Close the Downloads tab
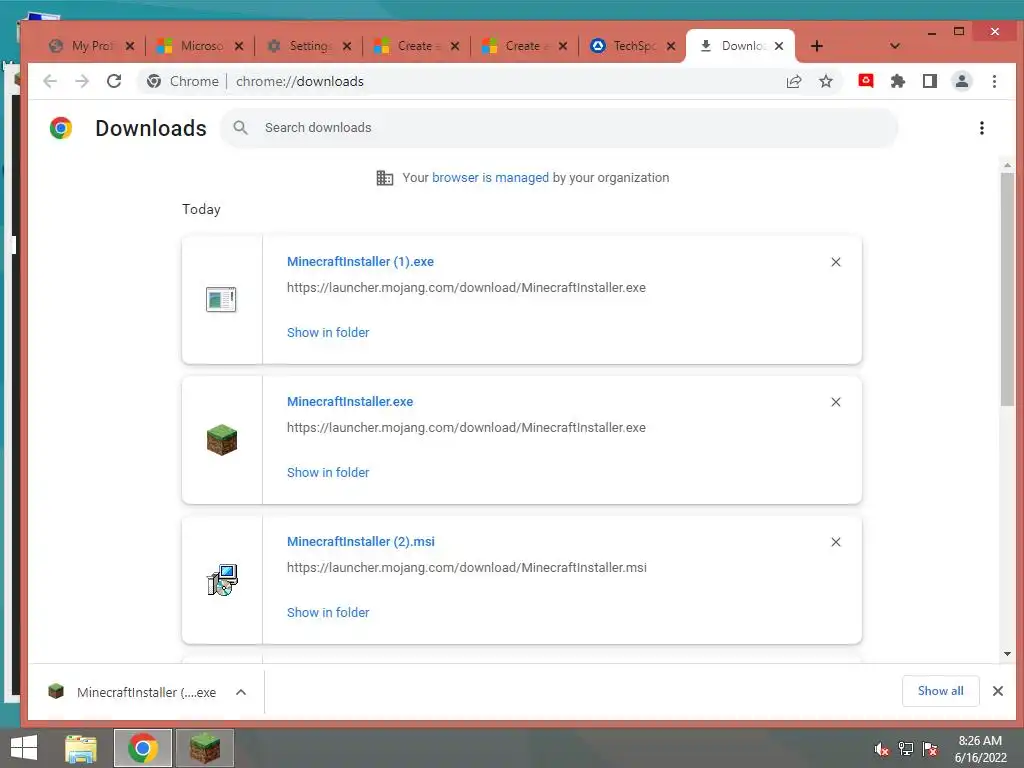 click(x=779, y=46)
